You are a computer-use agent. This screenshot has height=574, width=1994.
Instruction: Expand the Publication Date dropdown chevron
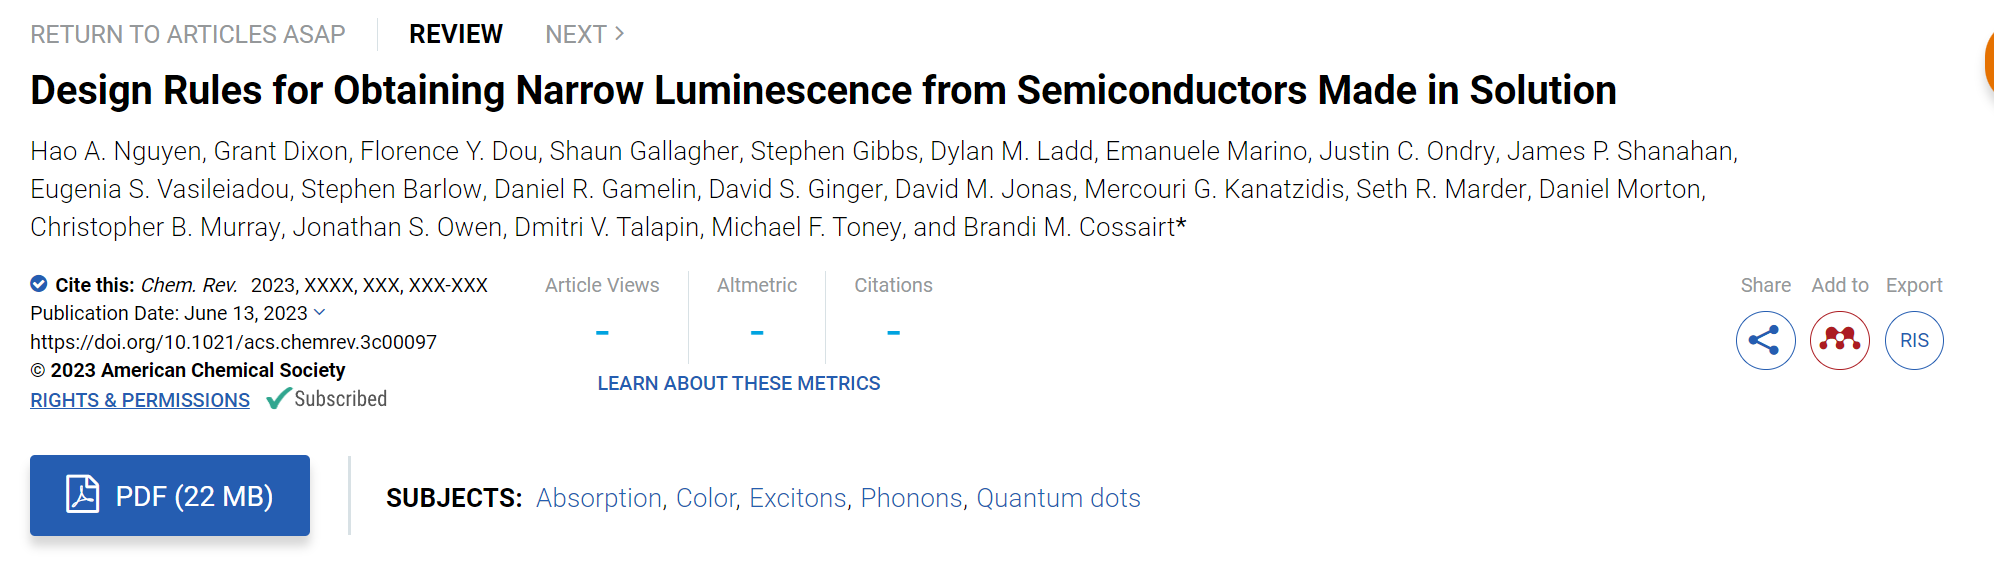[319, 313]
